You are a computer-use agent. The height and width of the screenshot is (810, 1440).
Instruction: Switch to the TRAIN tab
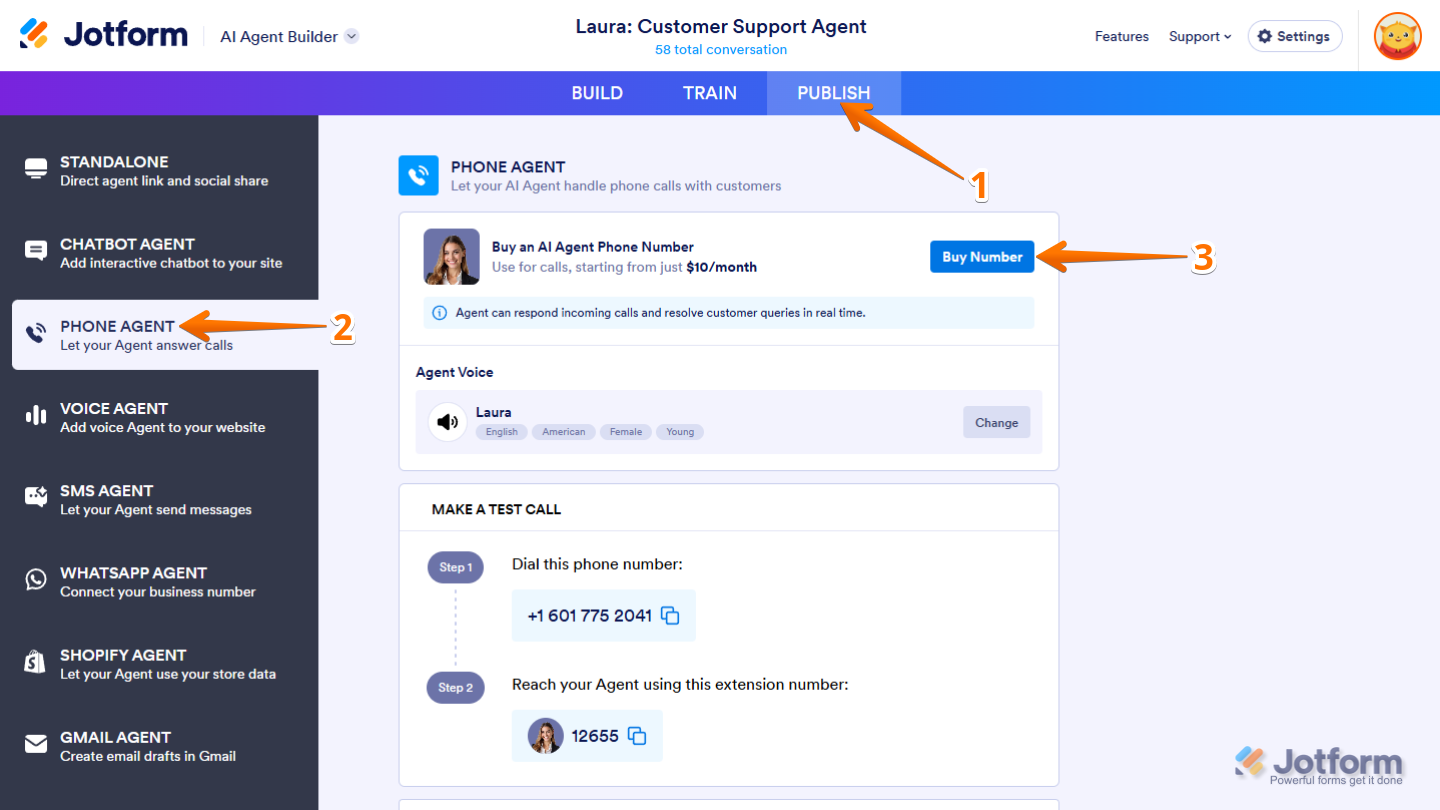pyautogui.click(x=710, y=93)
